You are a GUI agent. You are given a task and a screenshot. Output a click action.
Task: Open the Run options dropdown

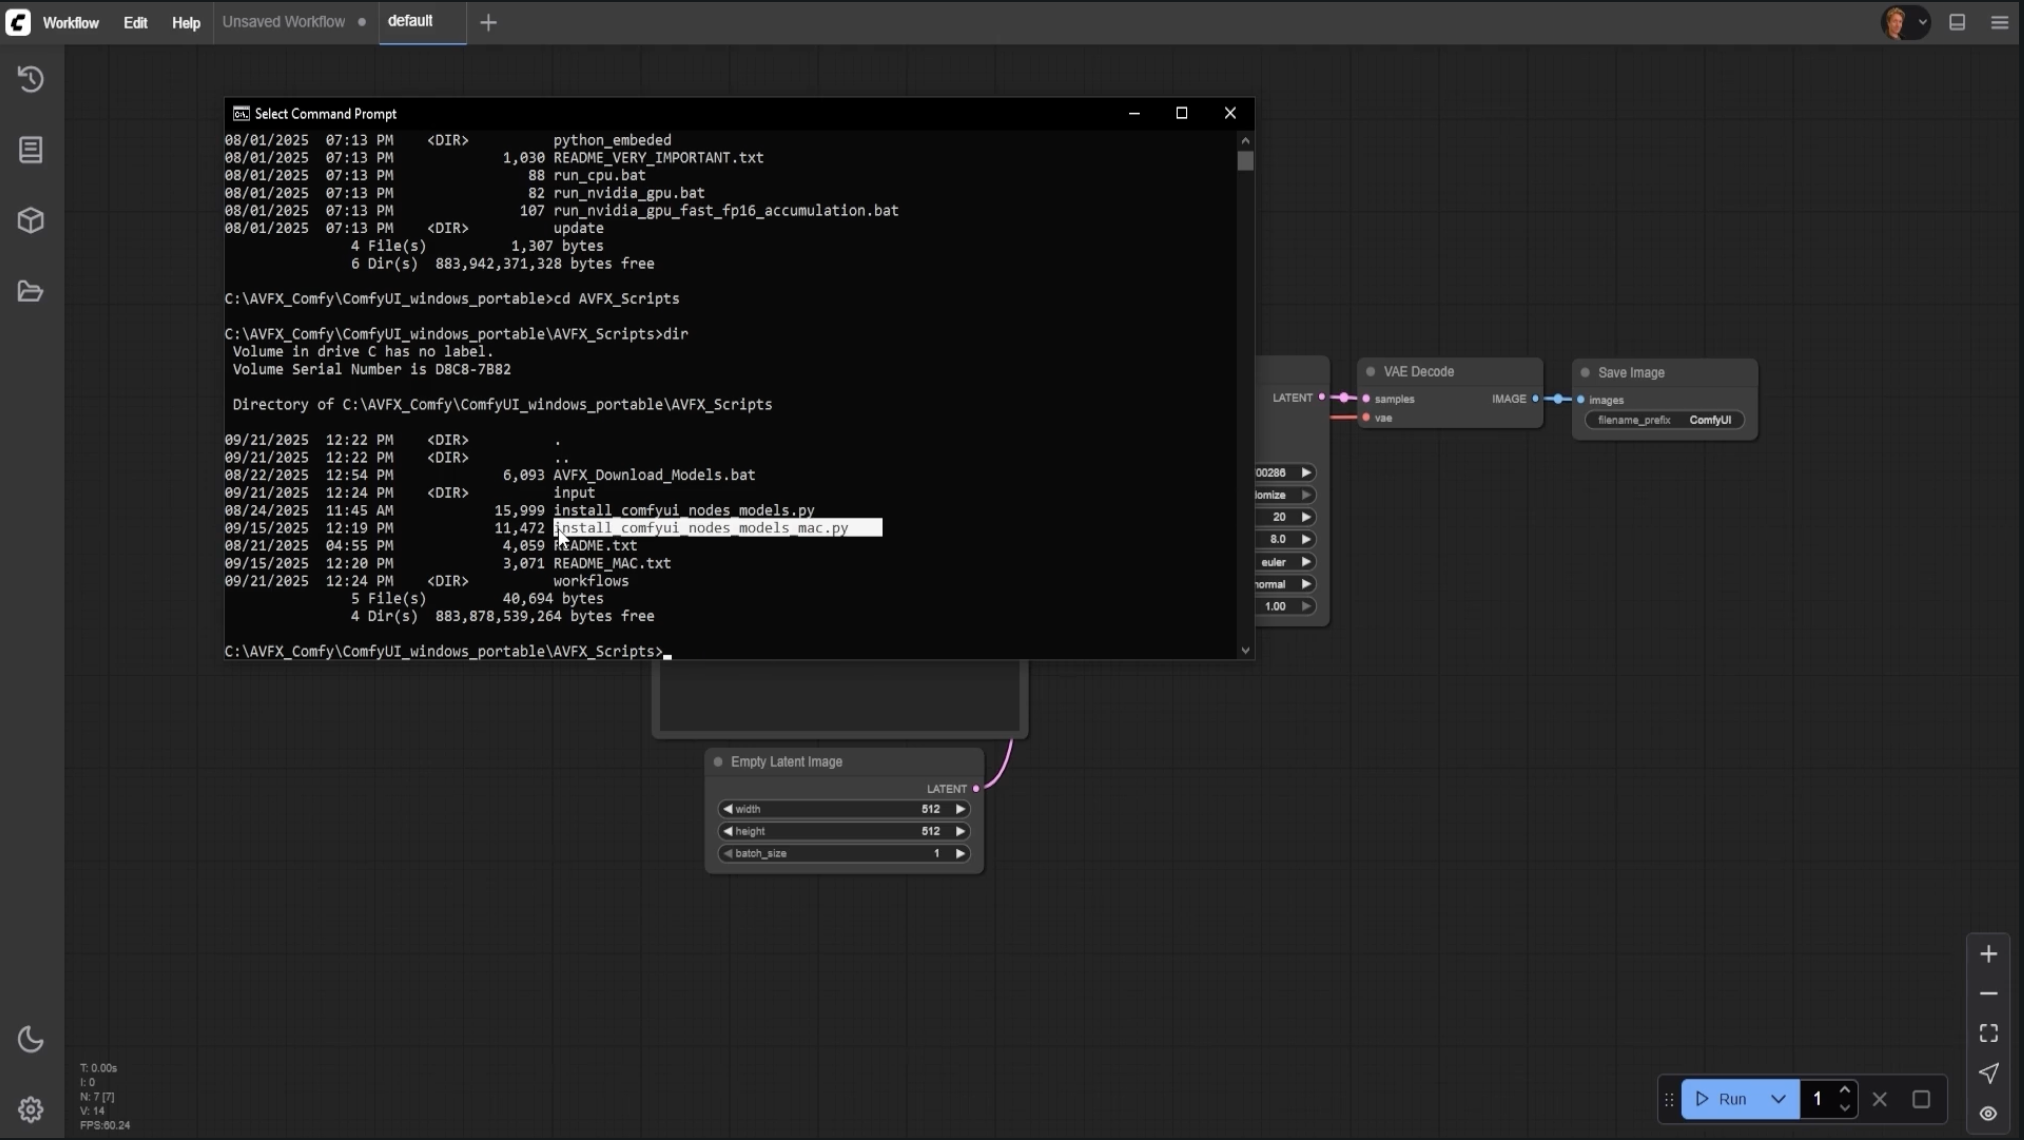1778,1099
